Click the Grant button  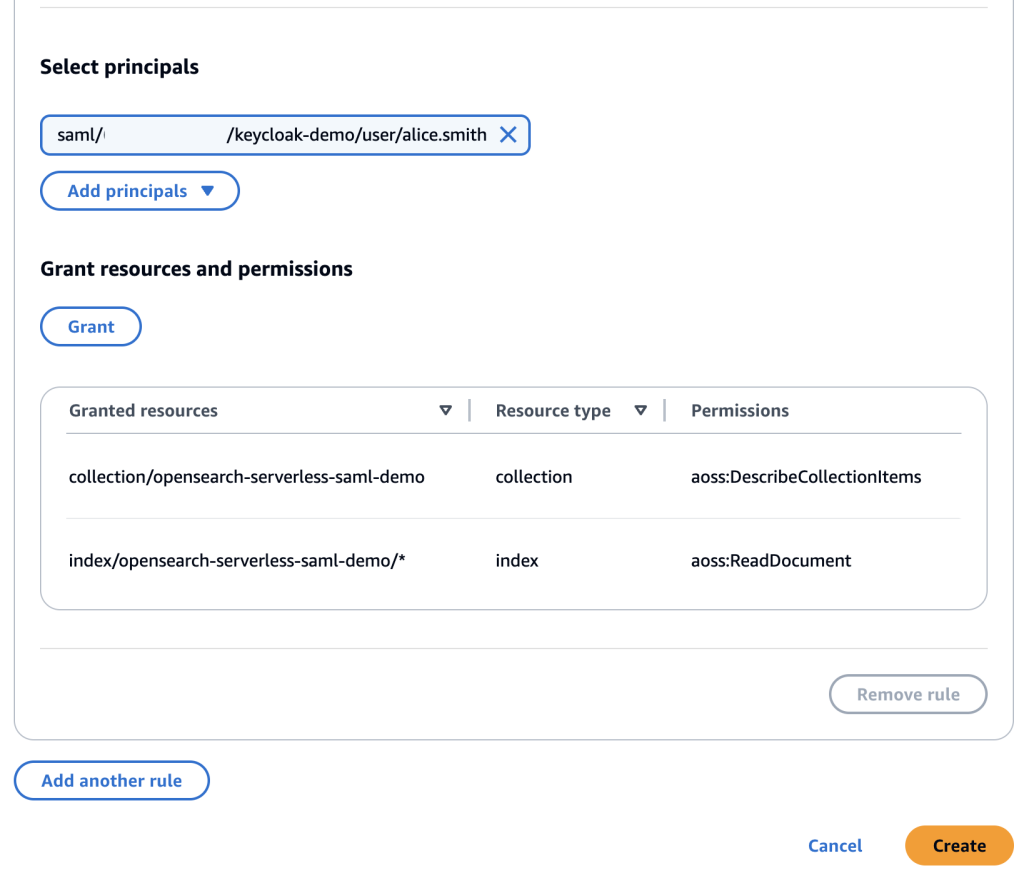coord(91,327)
